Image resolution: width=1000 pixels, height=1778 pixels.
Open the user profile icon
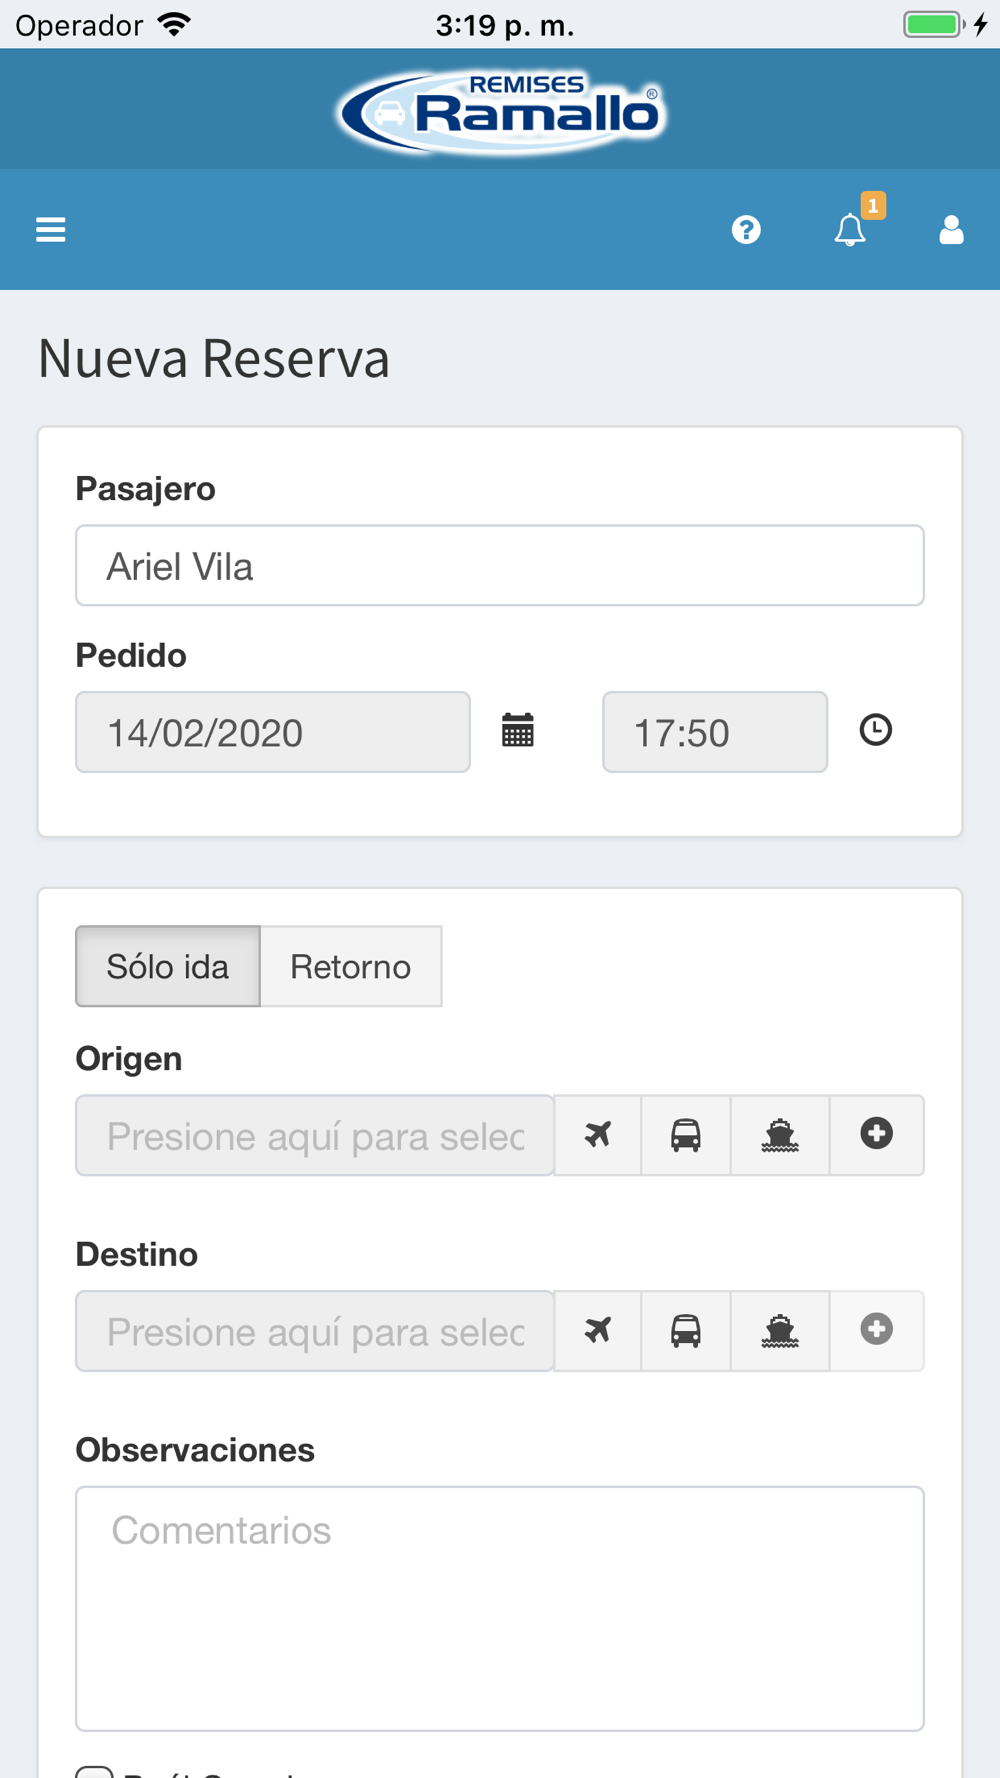(951, 230)
